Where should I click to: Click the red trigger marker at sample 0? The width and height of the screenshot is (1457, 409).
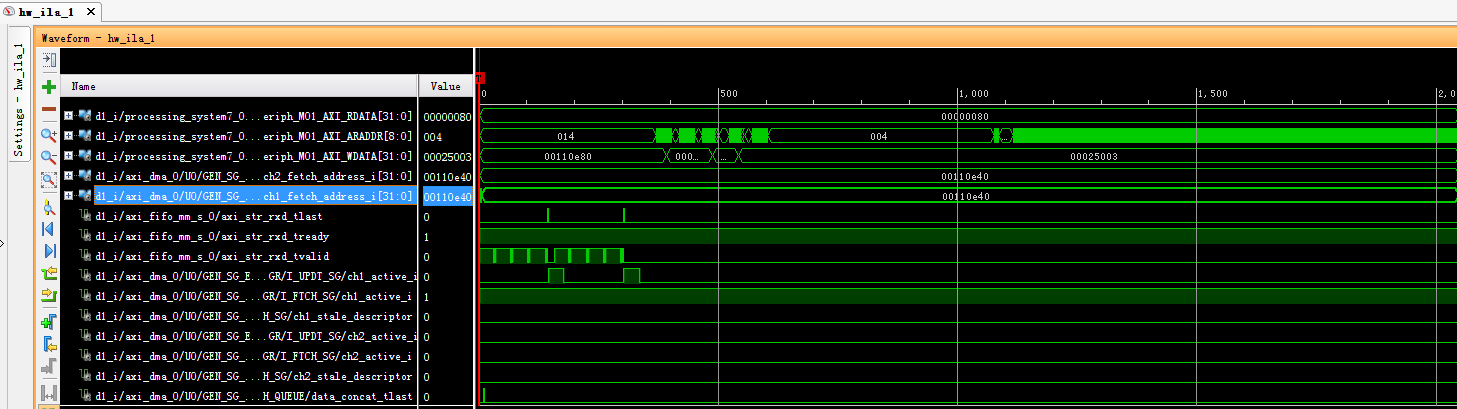point(480,77)
